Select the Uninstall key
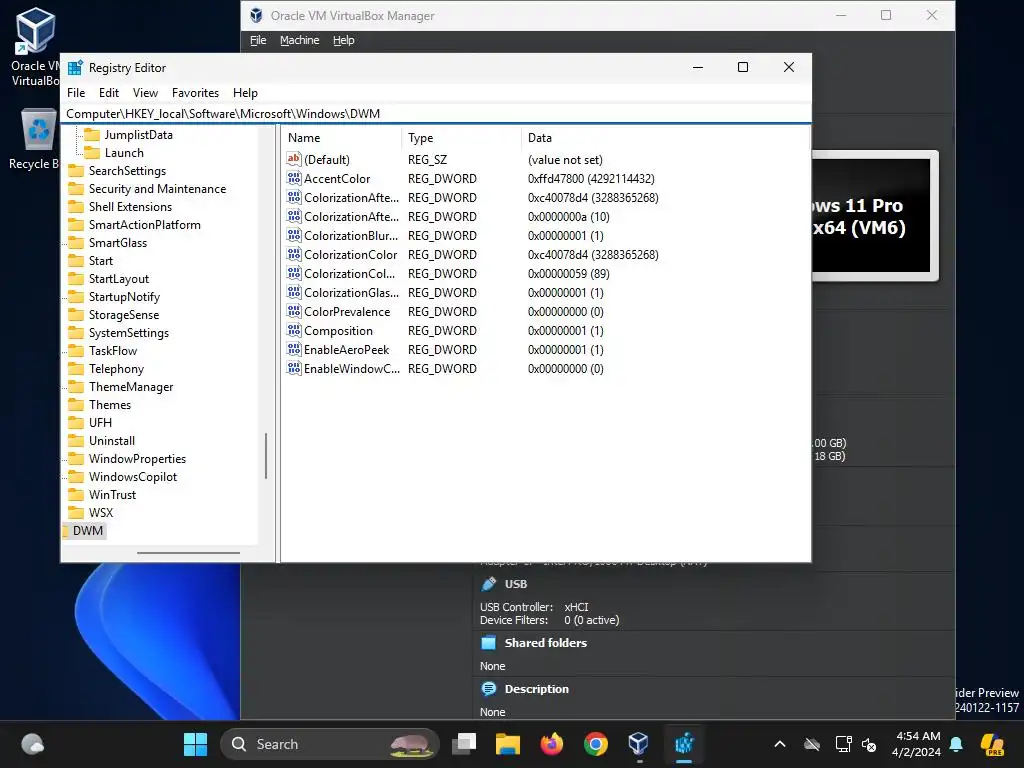1024x768 pixels. (112, 441)
